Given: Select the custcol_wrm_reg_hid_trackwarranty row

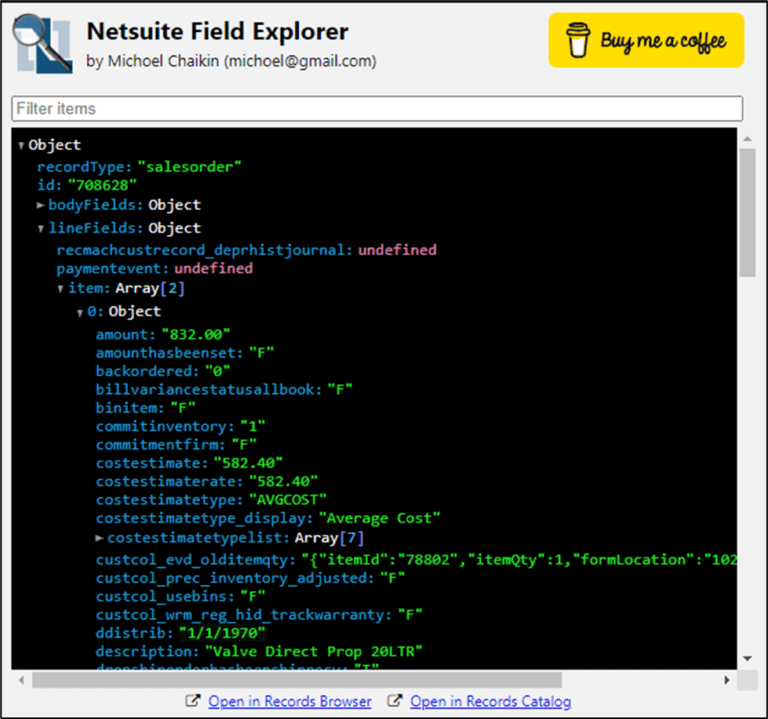Looking at the screenshot, I should tap(259, 615).
